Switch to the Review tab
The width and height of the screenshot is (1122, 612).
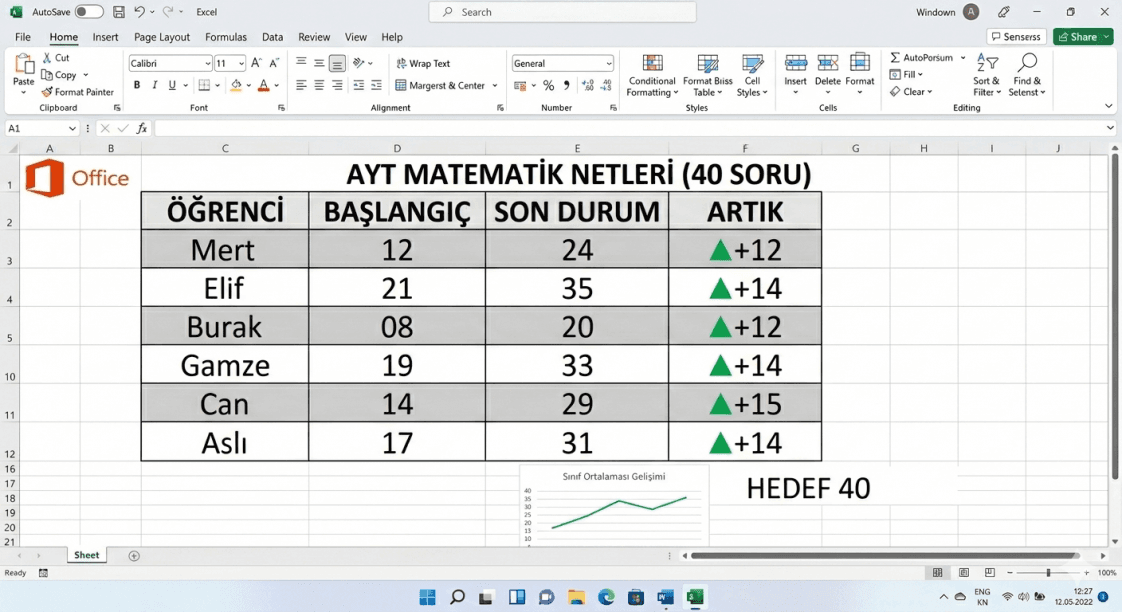(x=314, y=37)
